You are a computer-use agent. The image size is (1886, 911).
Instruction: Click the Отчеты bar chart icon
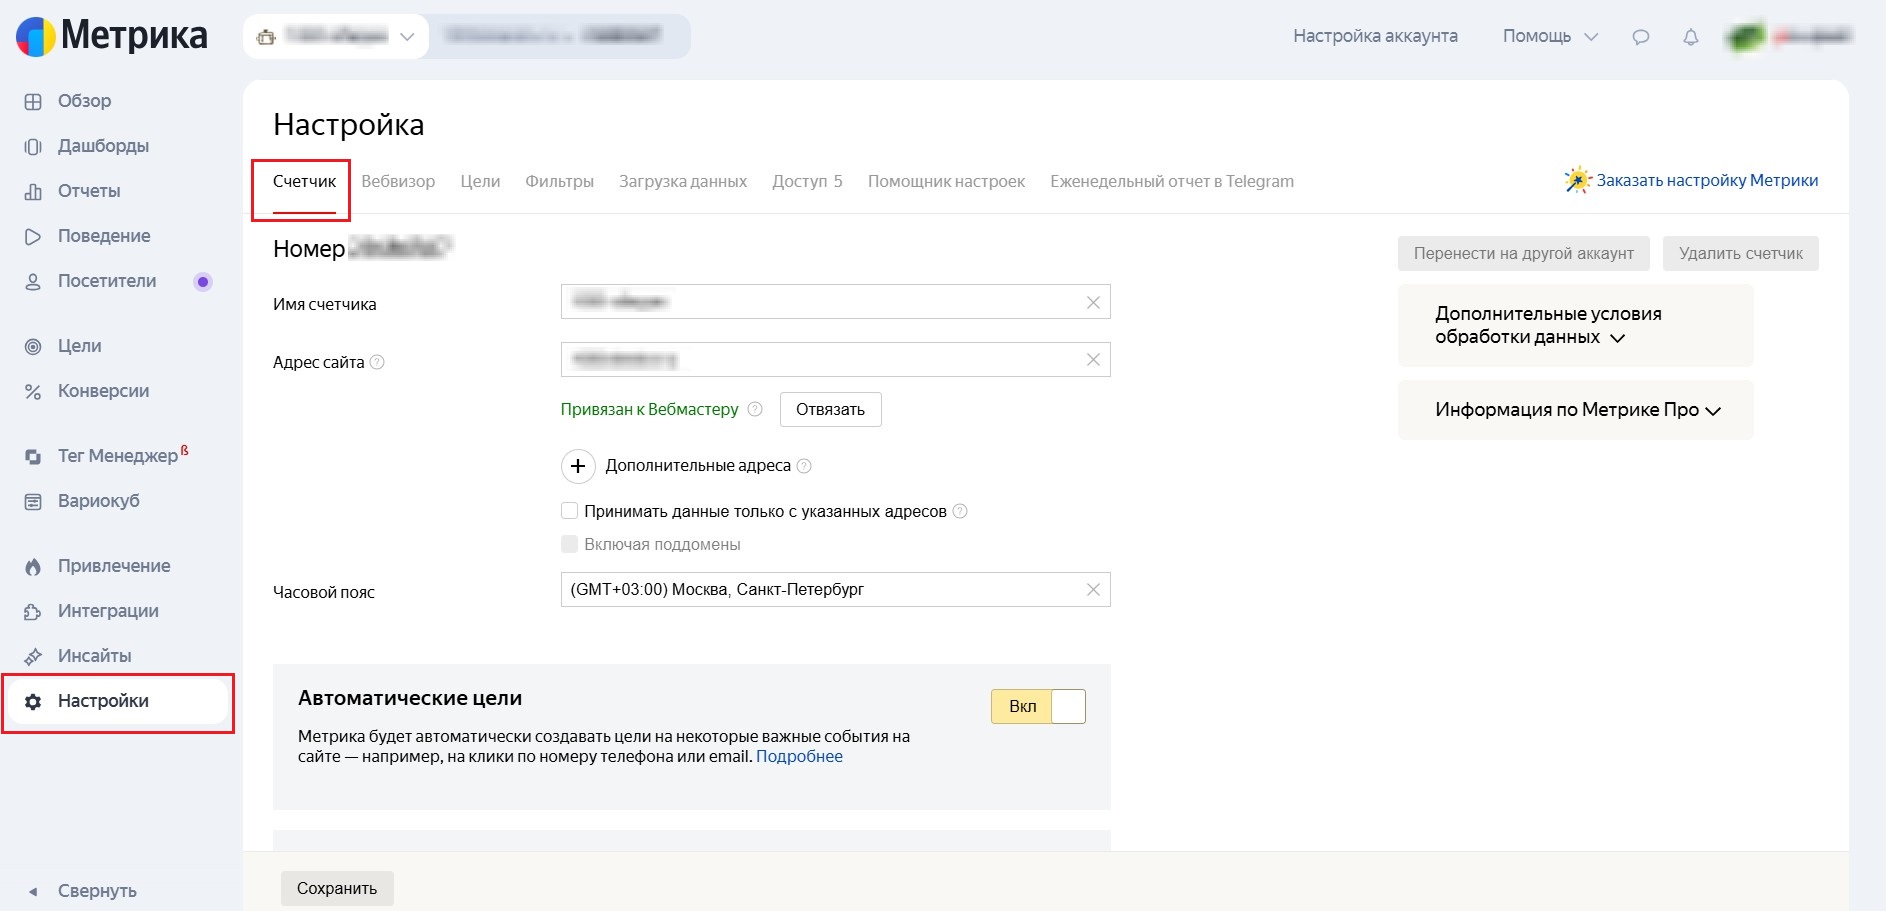(33, 192)
